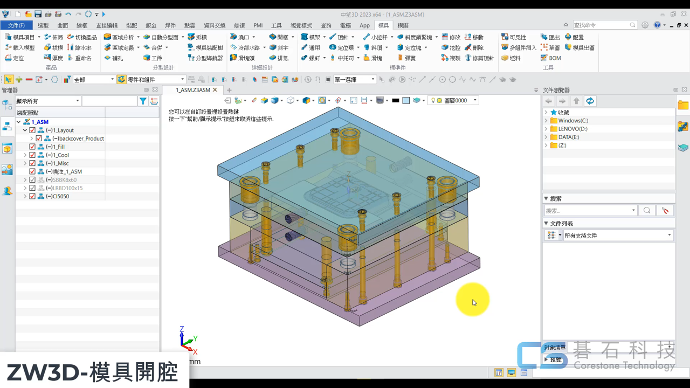Click the refresh icon in file browser panel
690x388 pixels.
pos(590,101)
